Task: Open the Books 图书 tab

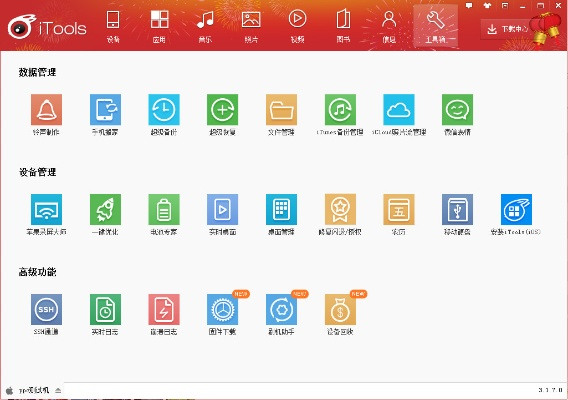Action: tap(343, 26)
